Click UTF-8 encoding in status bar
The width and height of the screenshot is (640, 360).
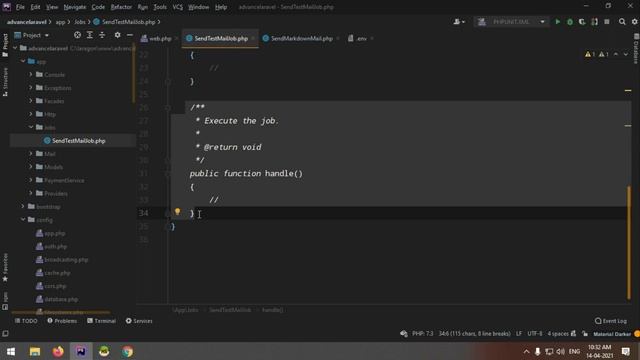coord(535,333)
